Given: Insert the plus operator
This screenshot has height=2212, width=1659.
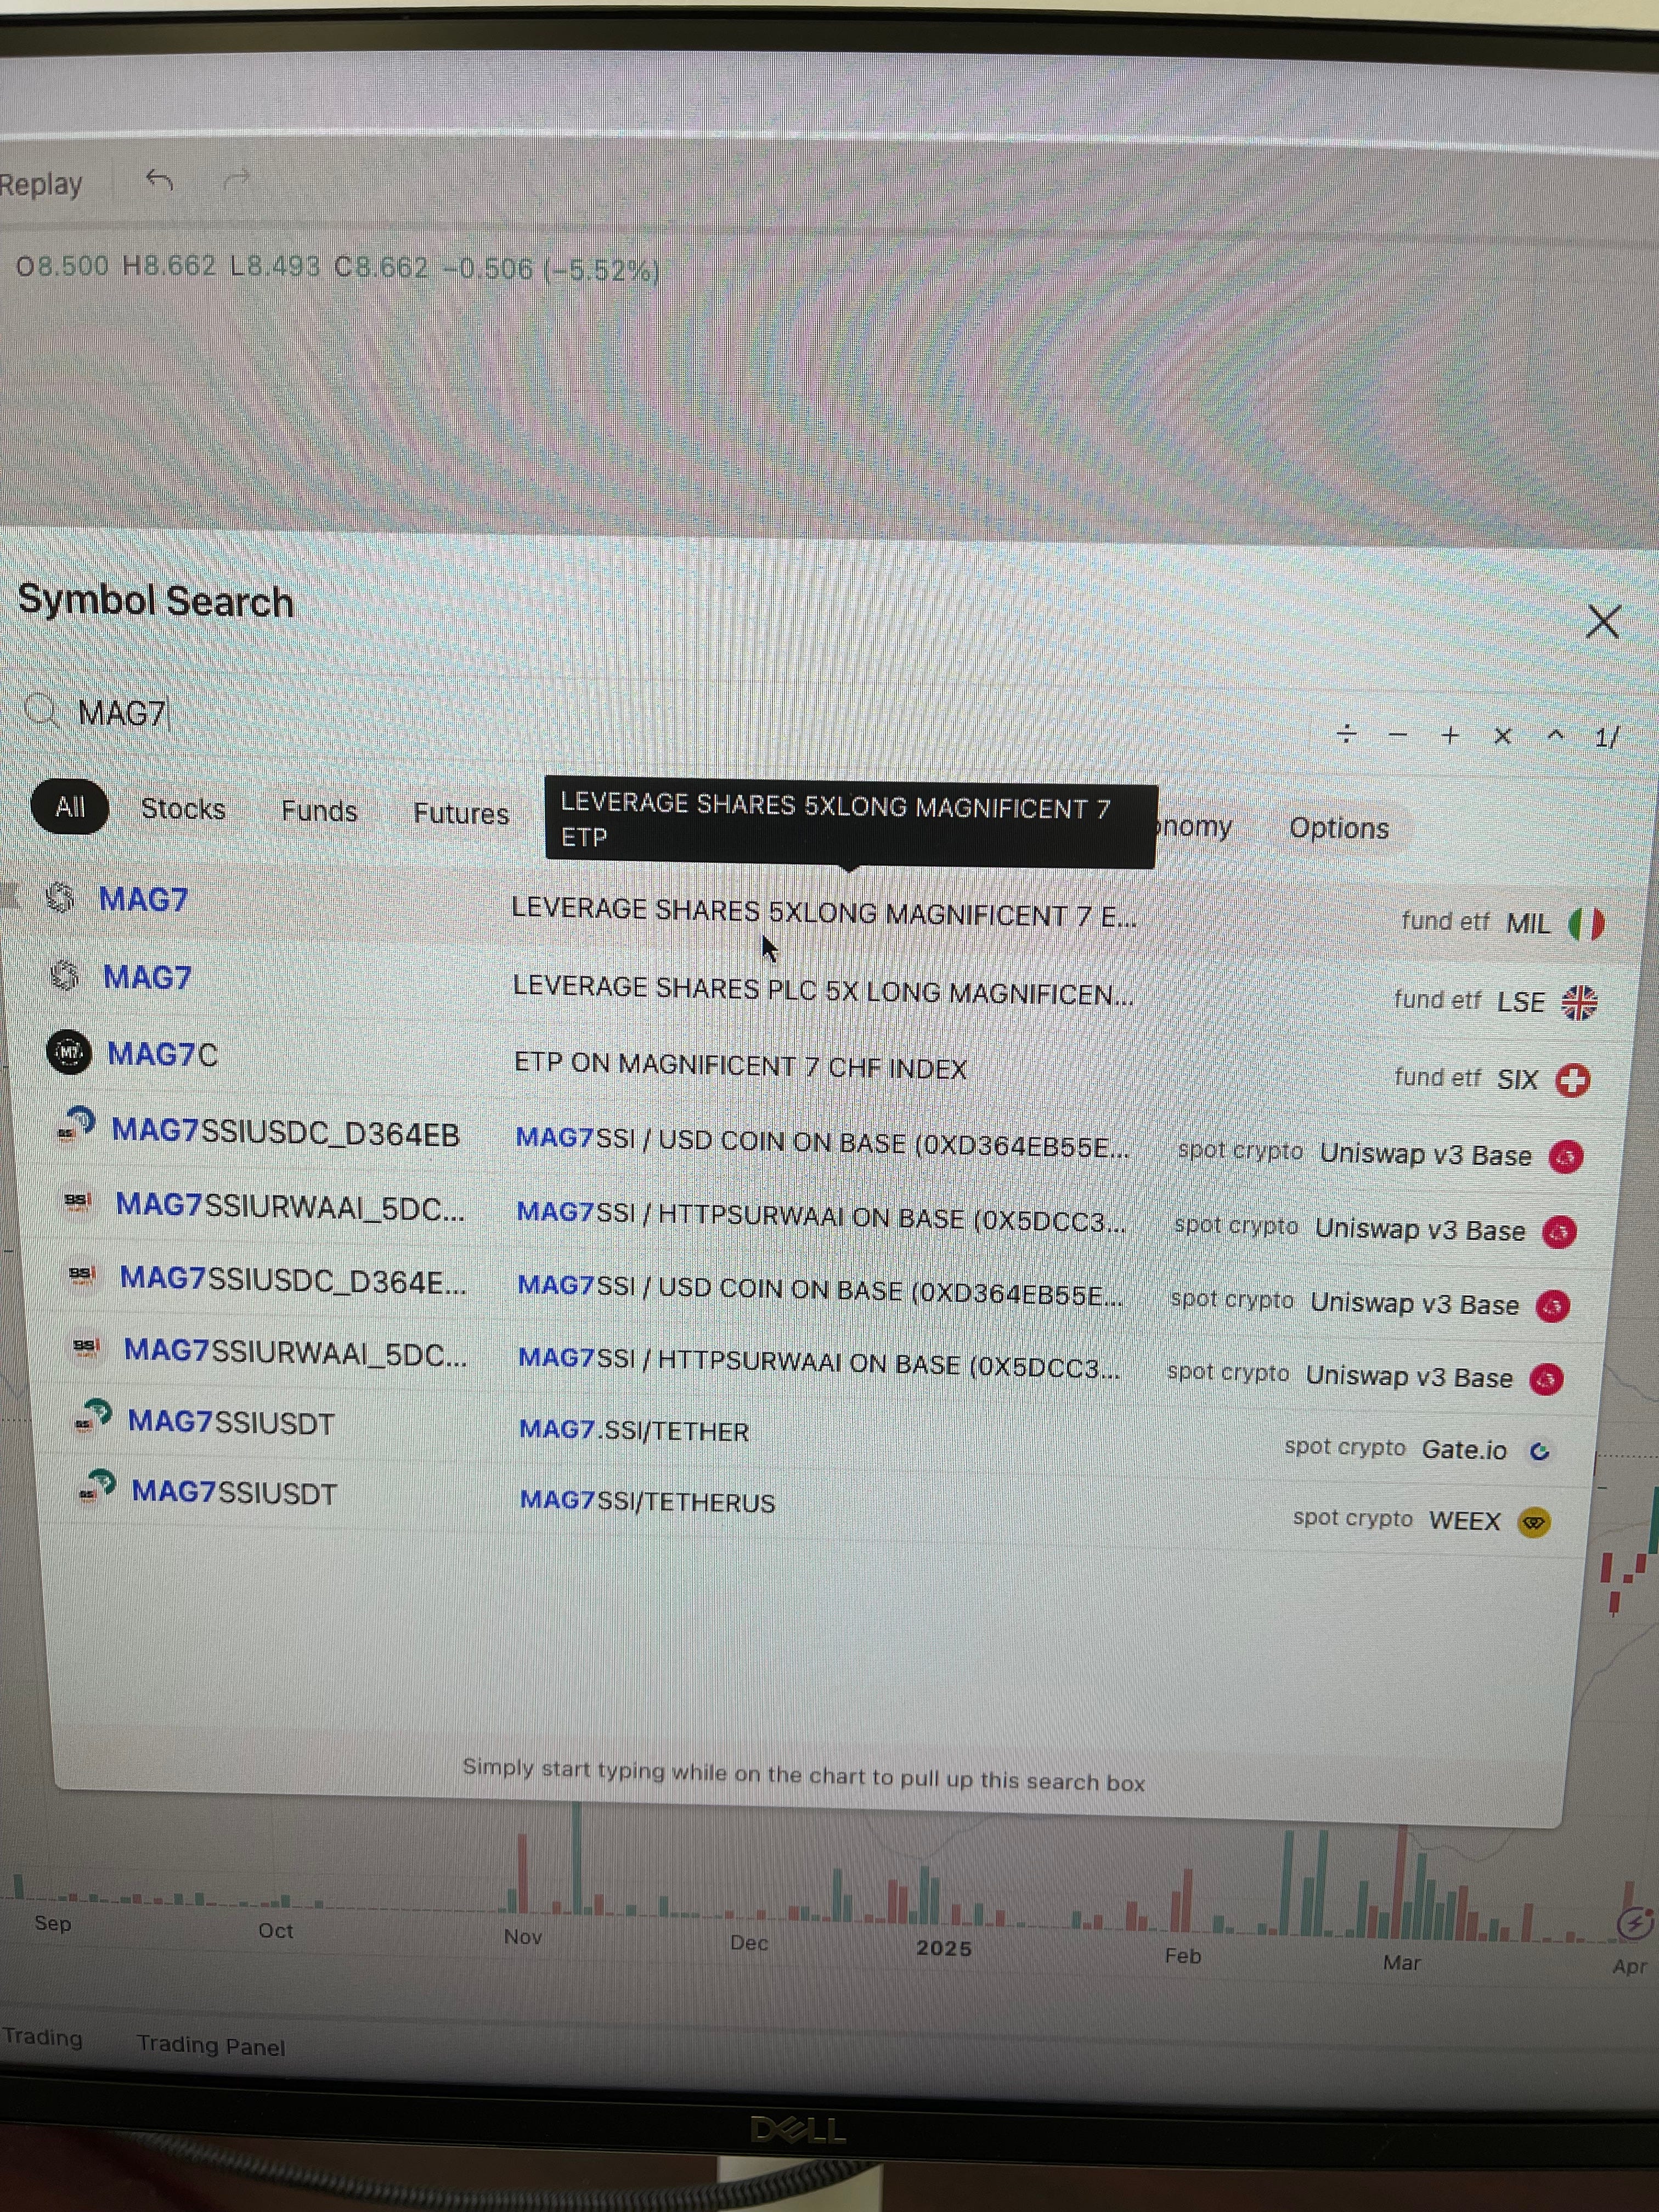Looking at the screenshot, I should click(1450, 736).
